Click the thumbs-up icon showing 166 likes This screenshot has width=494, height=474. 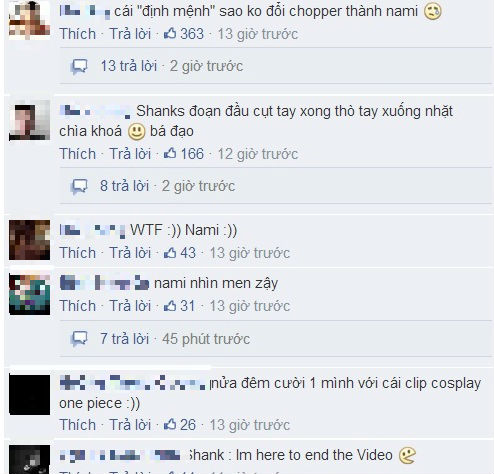(x=170, y=153)
